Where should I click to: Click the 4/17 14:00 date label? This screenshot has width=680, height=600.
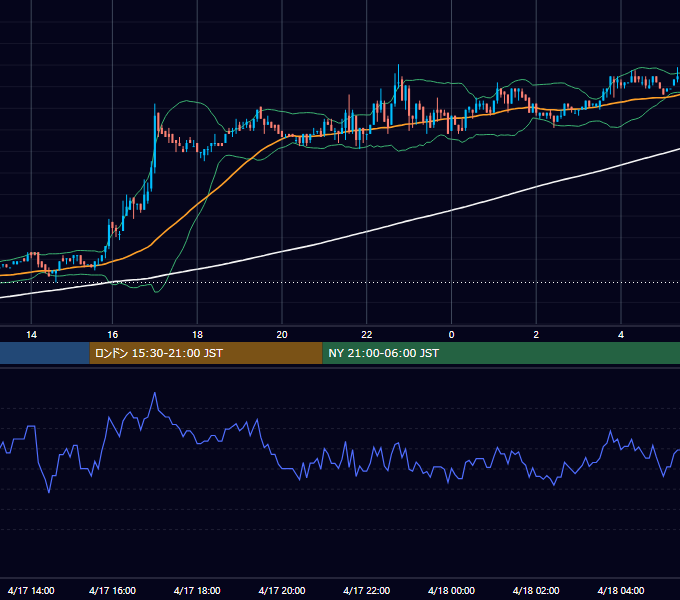[31, 590]
